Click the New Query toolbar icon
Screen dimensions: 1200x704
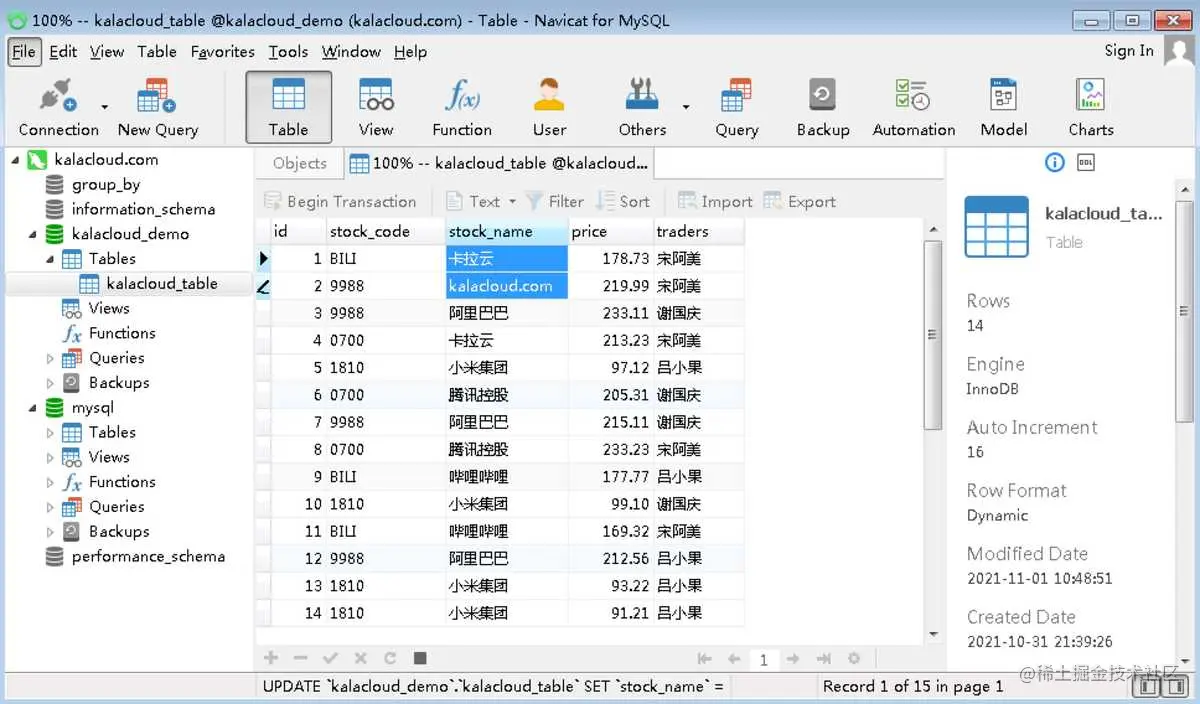click(157, 108)
